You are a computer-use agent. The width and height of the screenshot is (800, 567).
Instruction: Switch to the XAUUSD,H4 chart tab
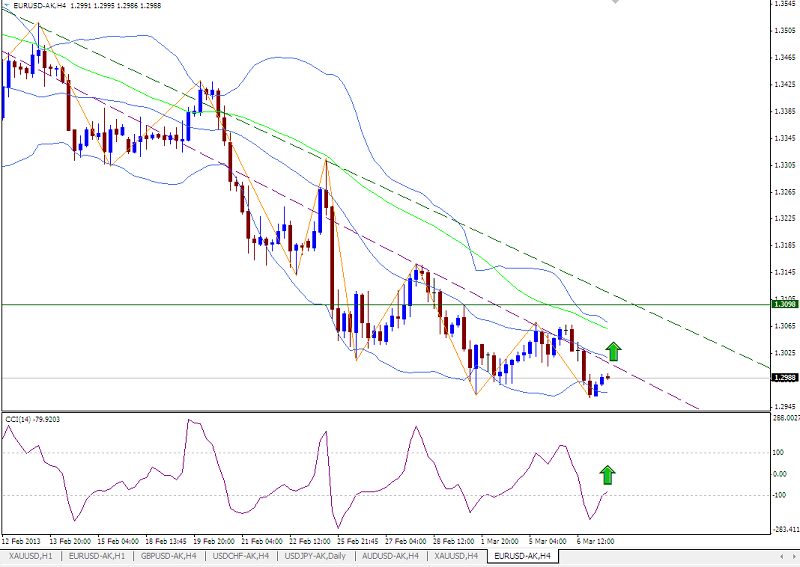pyautogui.click(x=456, y=555)
